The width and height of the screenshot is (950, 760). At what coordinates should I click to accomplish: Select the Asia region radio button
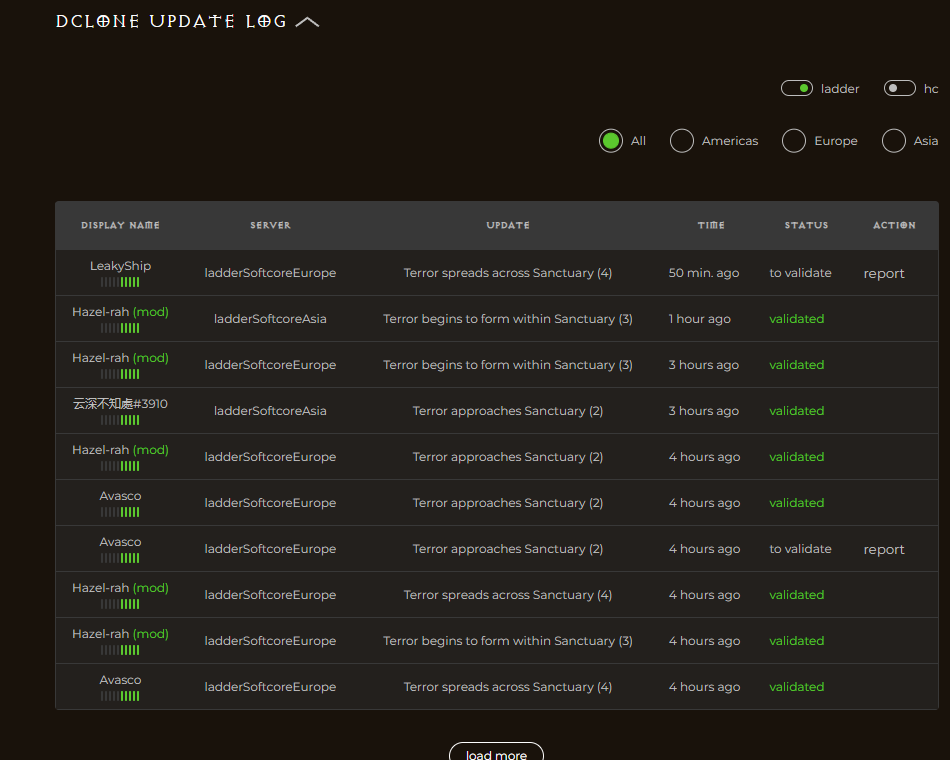894,141
